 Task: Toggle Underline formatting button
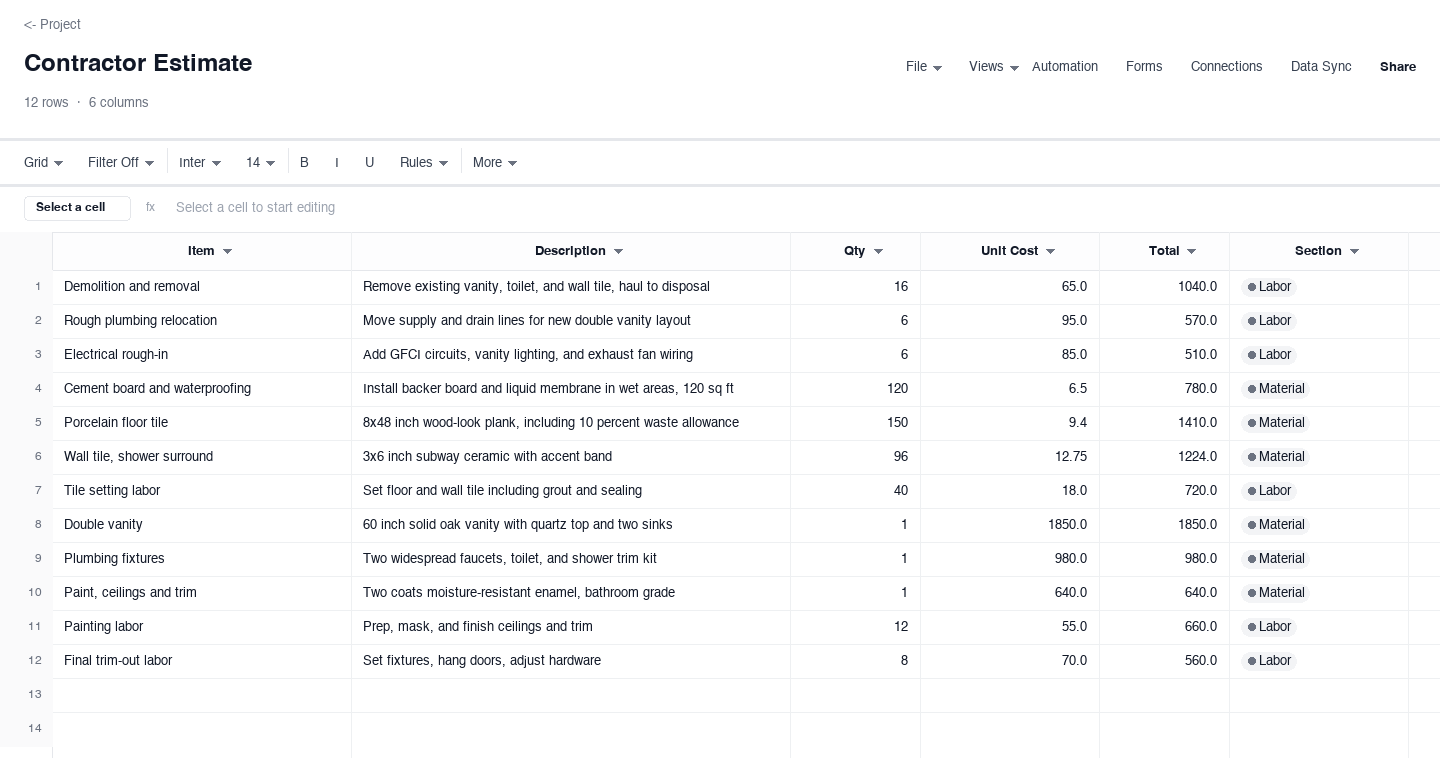369,162
